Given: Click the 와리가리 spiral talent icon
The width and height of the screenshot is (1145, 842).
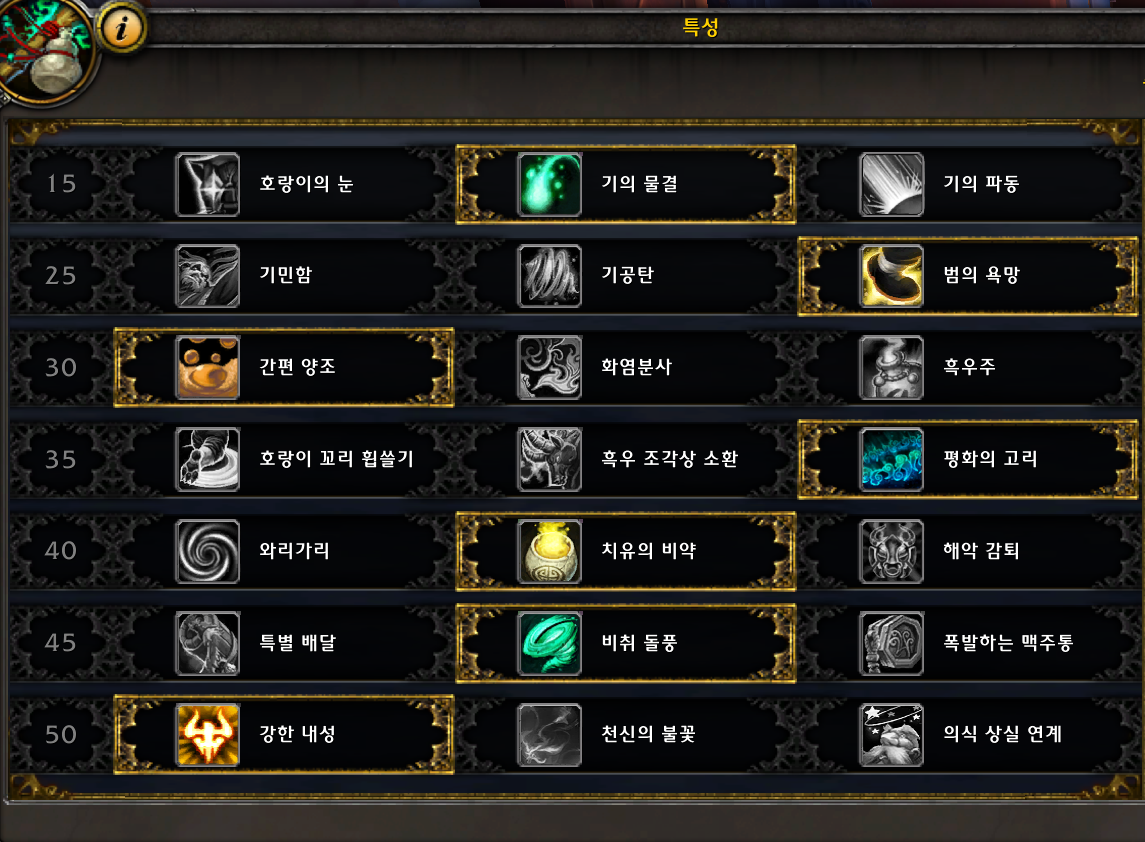Looking at the screenshot, I should click(x=207, y=551).
